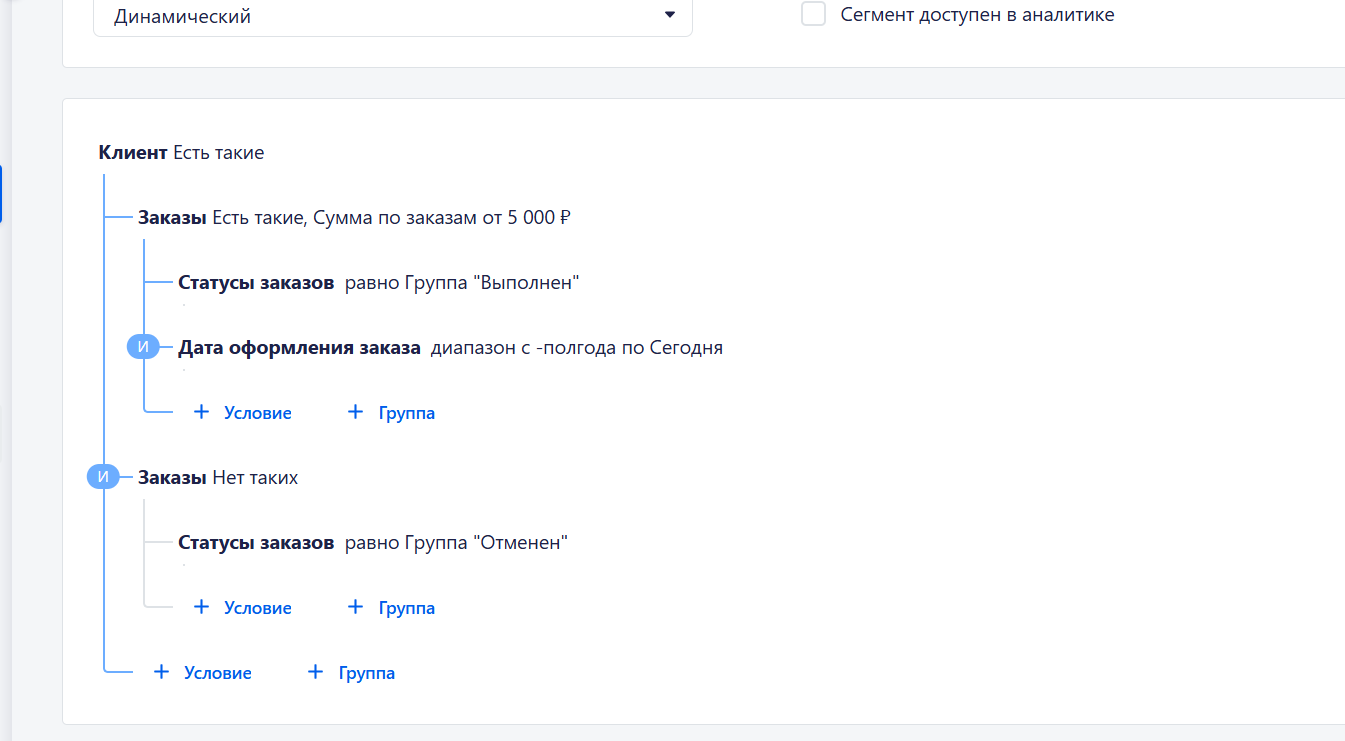
Task: Enable the "Сегмент доступен в аналитике" checkbox
Action: [x=813, y=13]
